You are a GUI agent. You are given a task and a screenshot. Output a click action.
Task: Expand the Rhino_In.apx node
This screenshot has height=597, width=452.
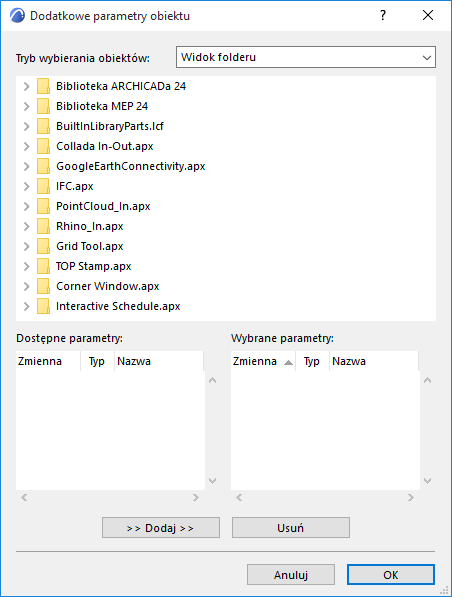[x=27, y=226]
